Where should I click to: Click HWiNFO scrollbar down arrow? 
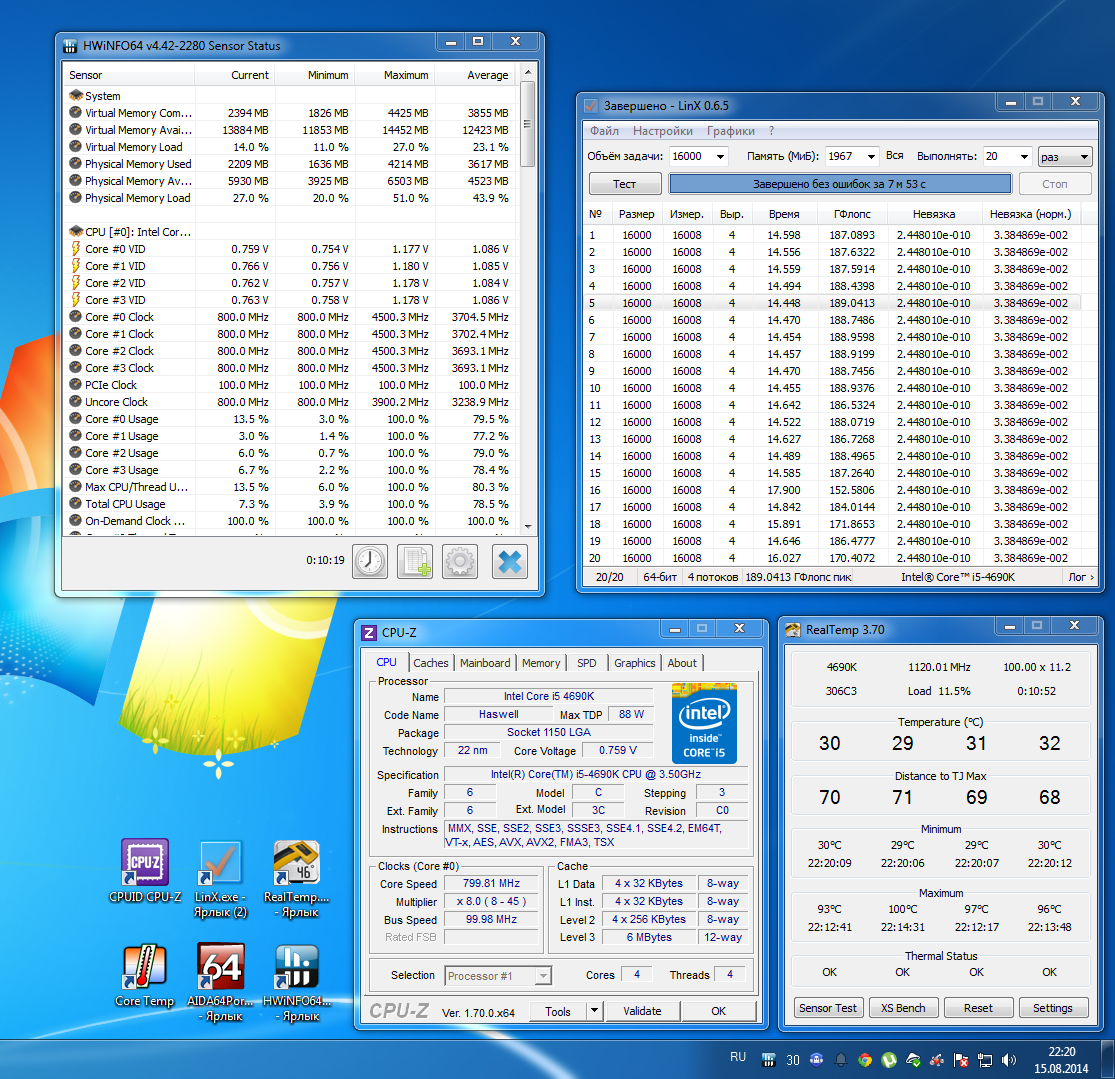[527, 526]
